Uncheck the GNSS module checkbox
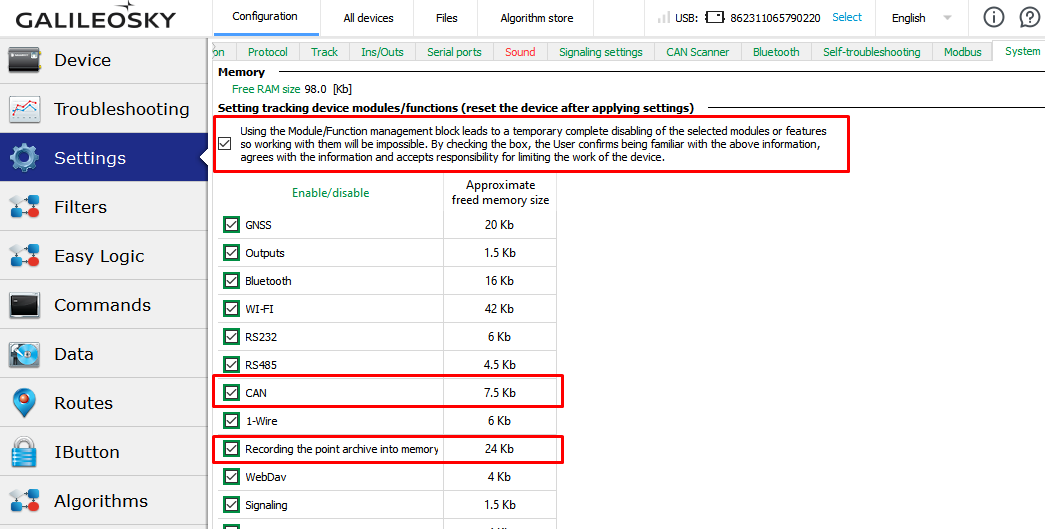 coord(232,225)
